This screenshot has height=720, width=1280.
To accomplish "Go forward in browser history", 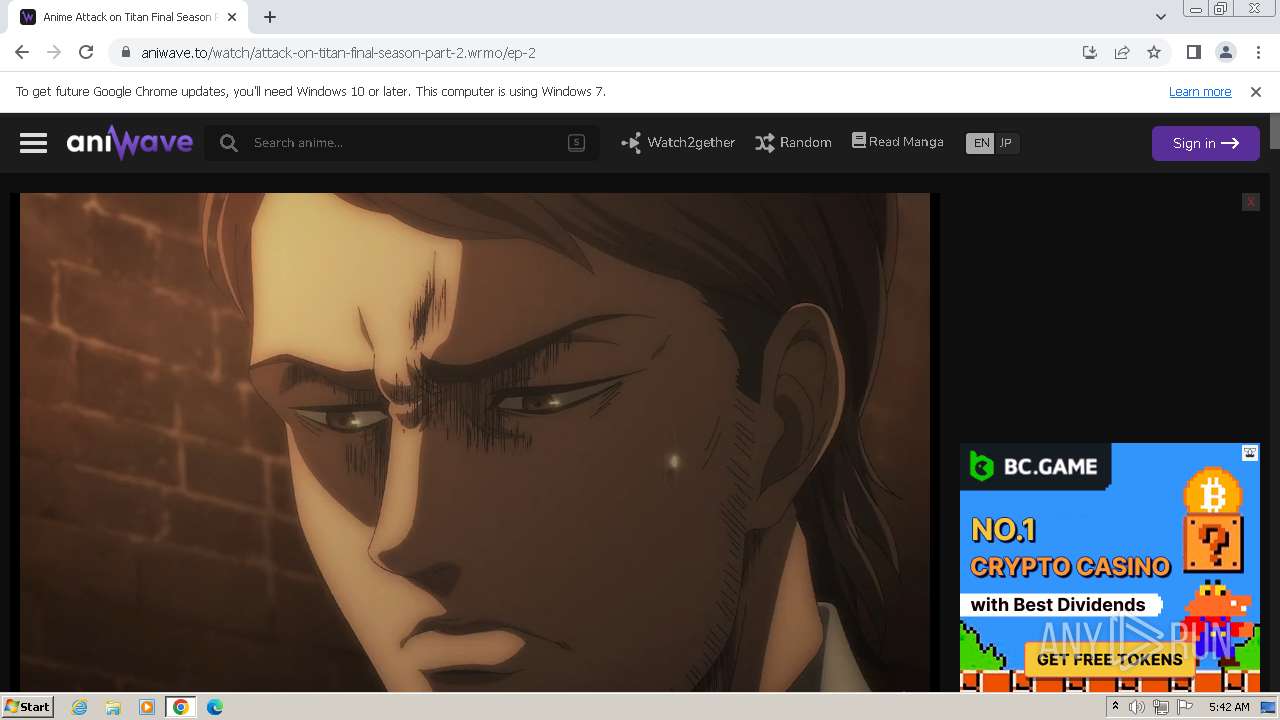I will pos(54,52).
